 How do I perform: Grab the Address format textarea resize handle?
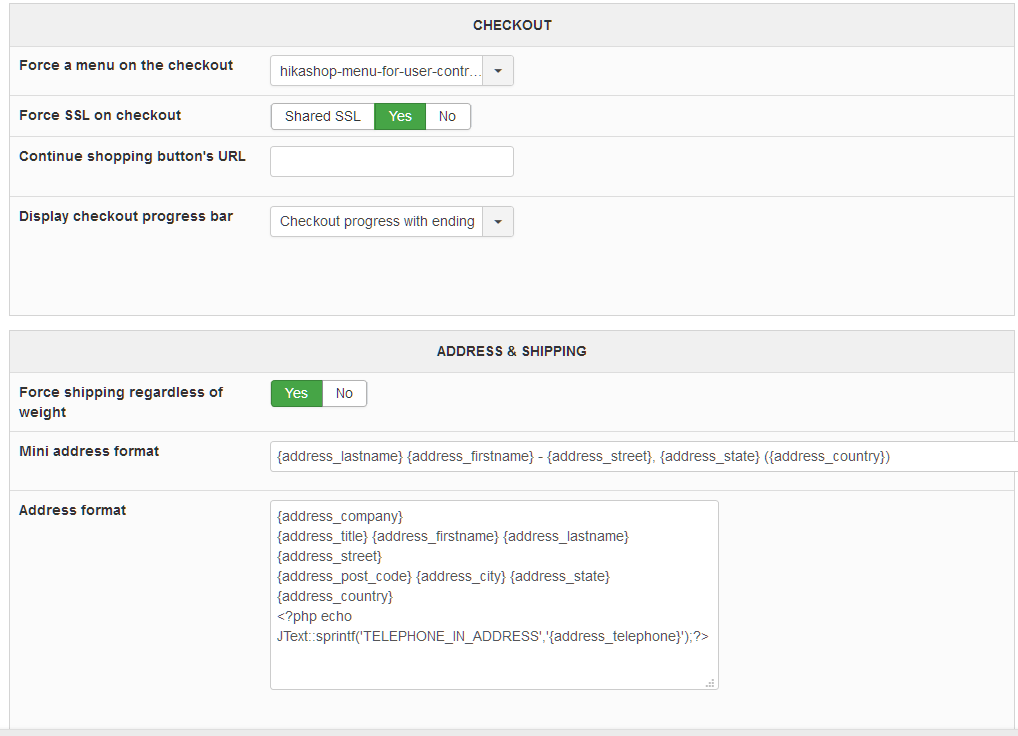pyautogui.click(x=710, y=683)
